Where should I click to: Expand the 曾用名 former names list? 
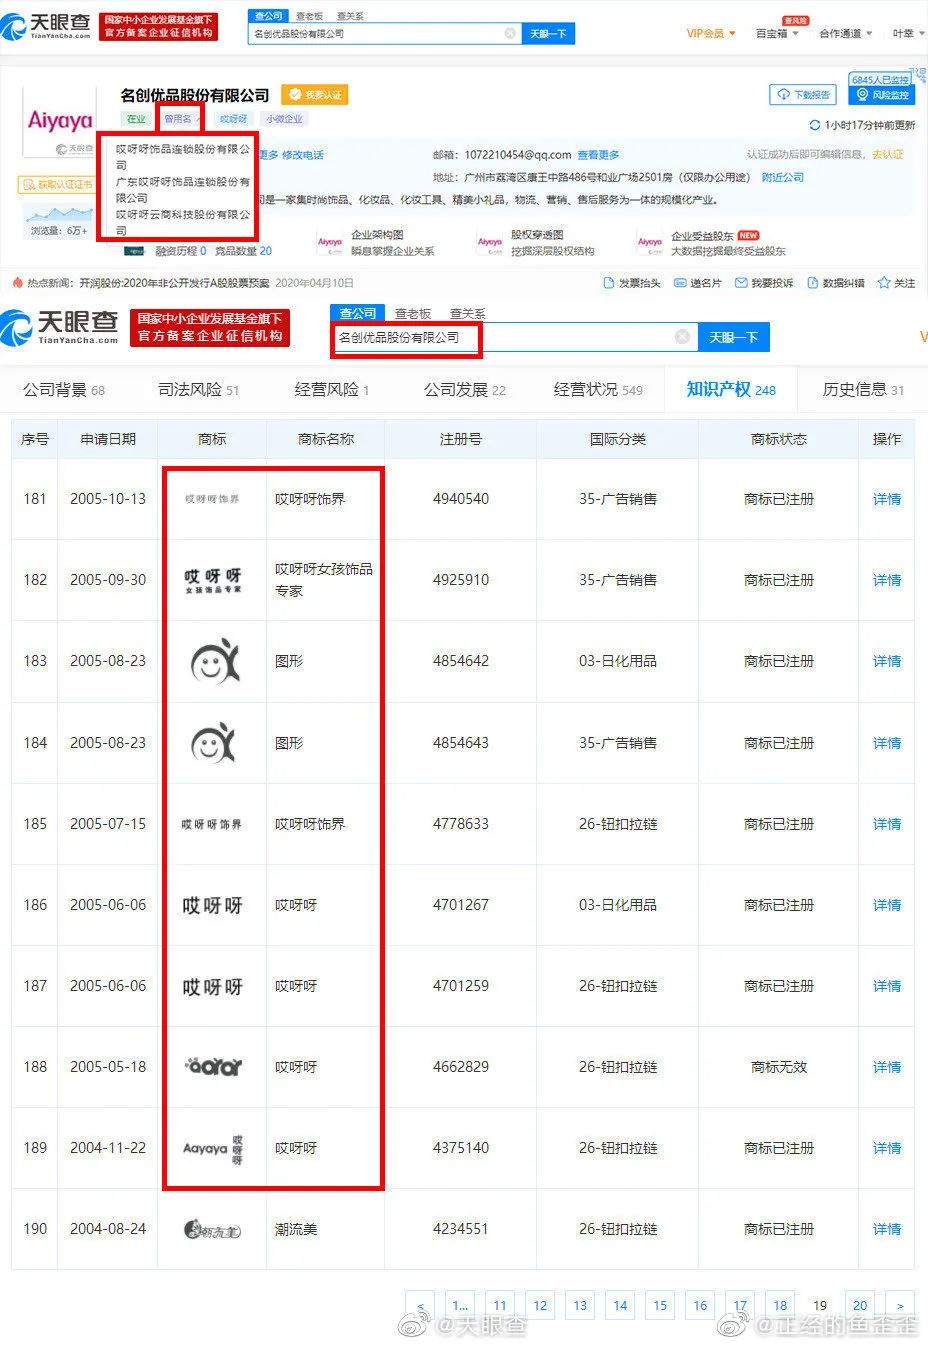coord(180,118)
